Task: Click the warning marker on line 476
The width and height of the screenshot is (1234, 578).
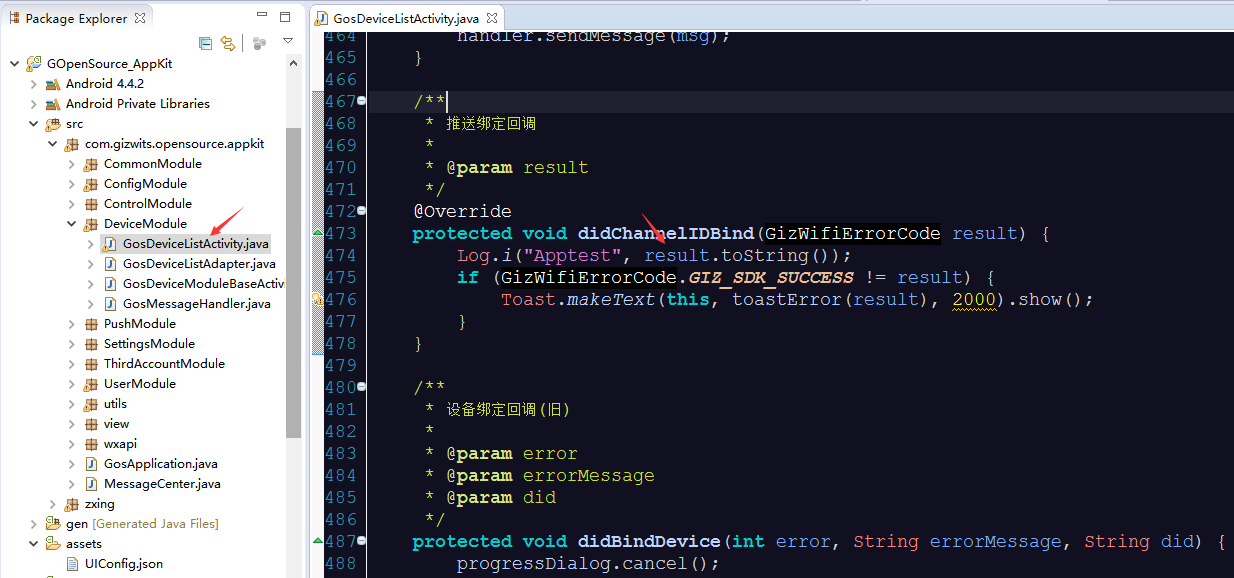Action: [317, 299]
